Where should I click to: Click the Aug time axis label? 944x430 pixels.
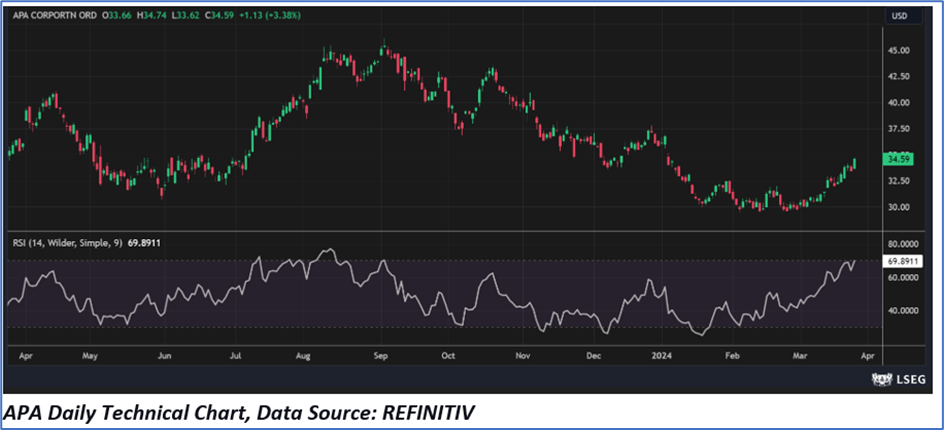(x=304, y=356)
